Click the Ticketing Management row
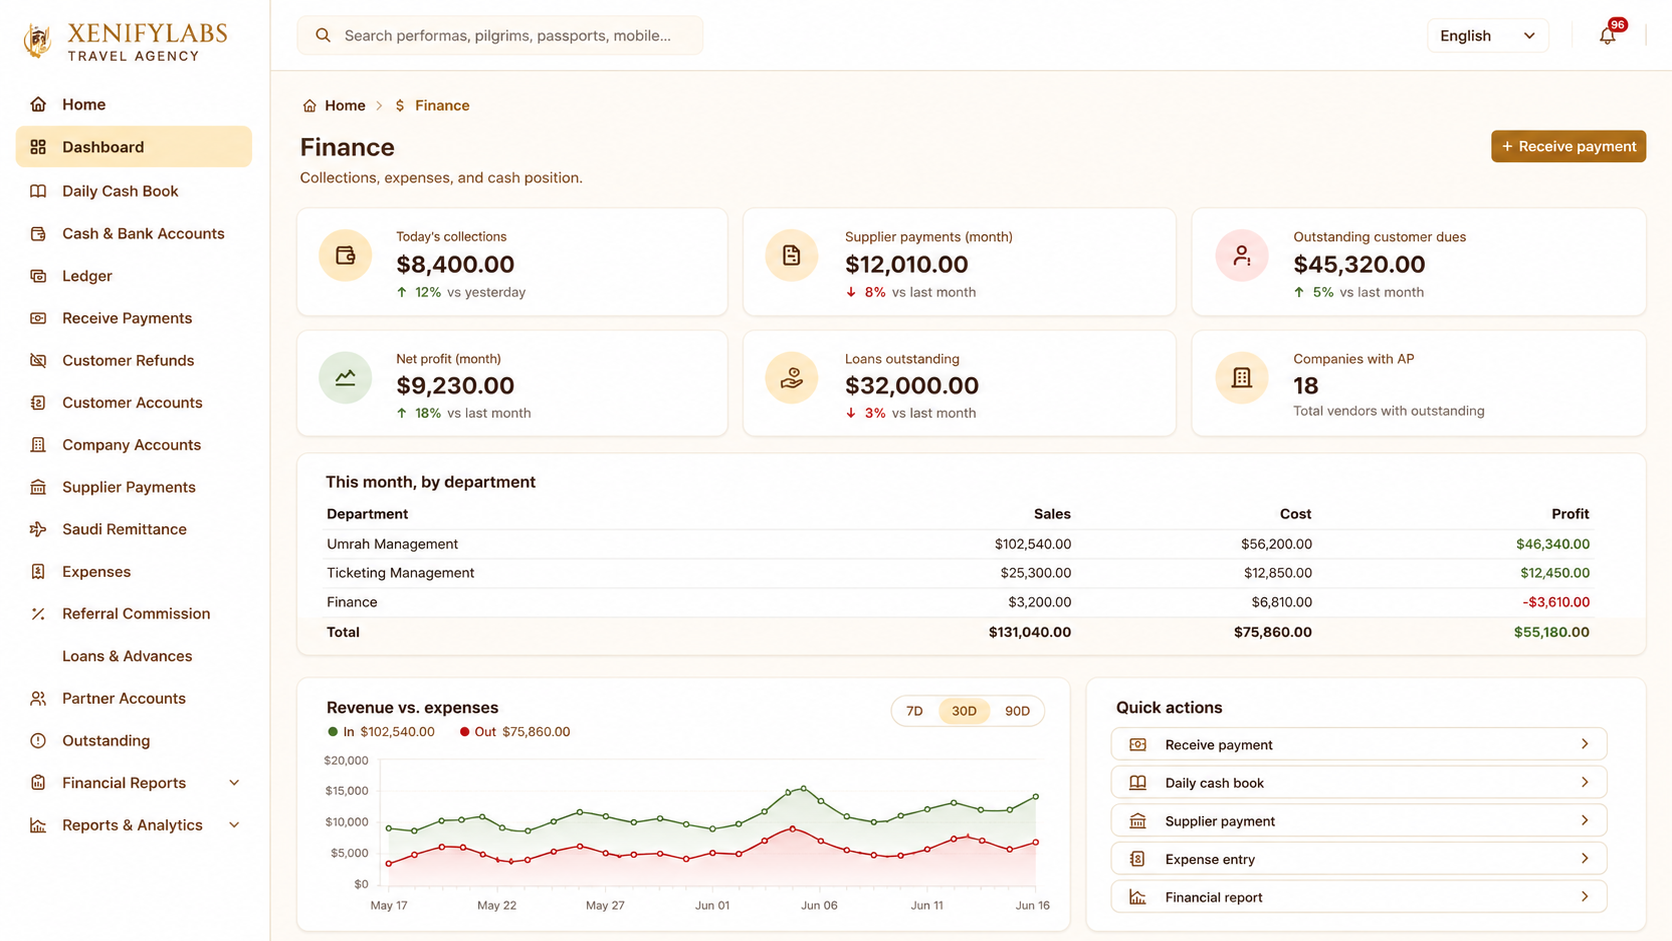Screen dimensions: 1672x941 pos(958,573)
